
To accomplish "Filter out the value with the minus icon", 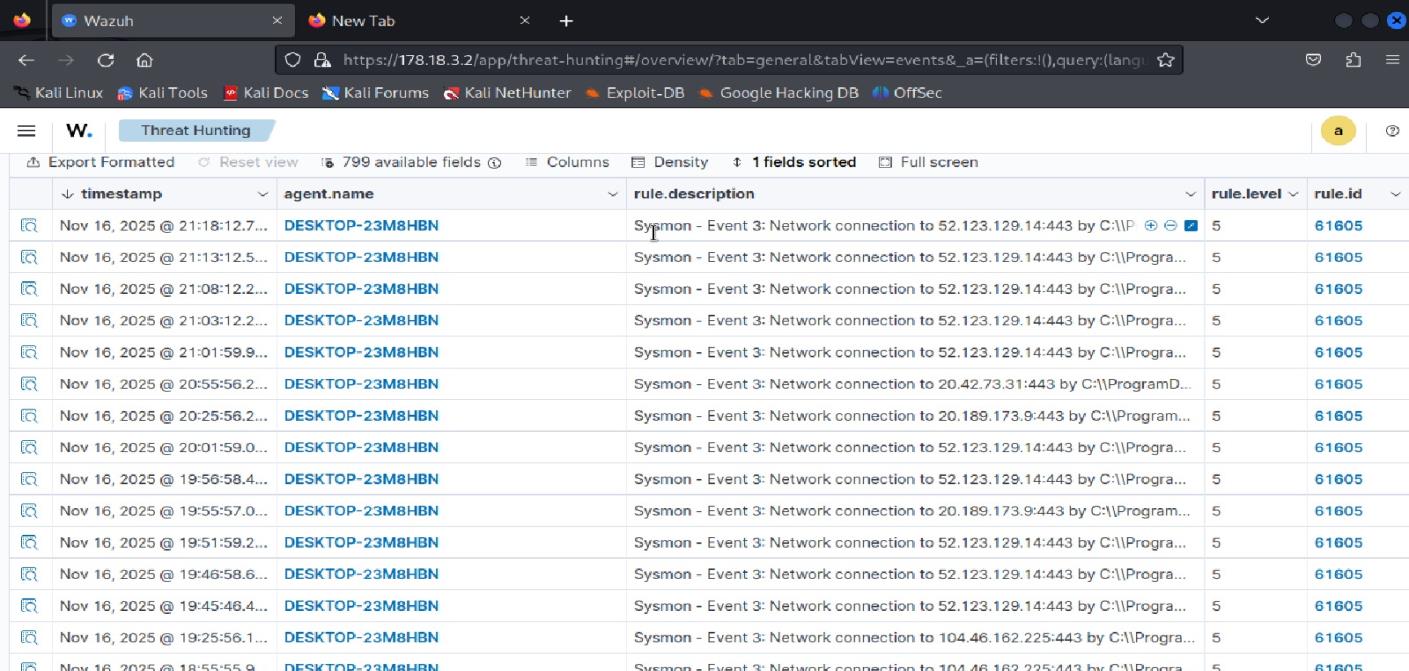I will (x=1168, y=225).
